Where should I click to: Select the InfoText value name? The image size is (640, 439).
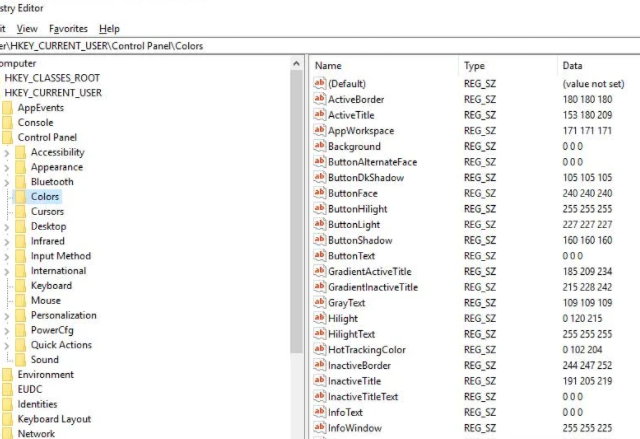[345, 412]
